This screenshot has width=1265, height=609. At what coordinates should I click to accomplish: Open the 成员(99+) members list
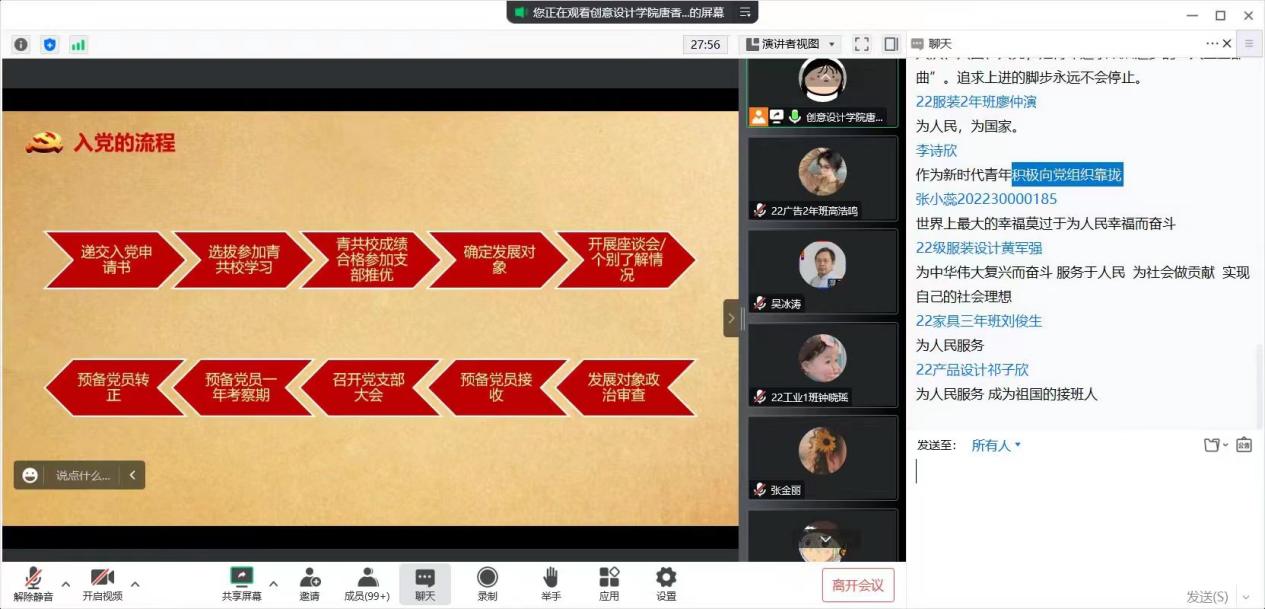click(x=367, y=584)
